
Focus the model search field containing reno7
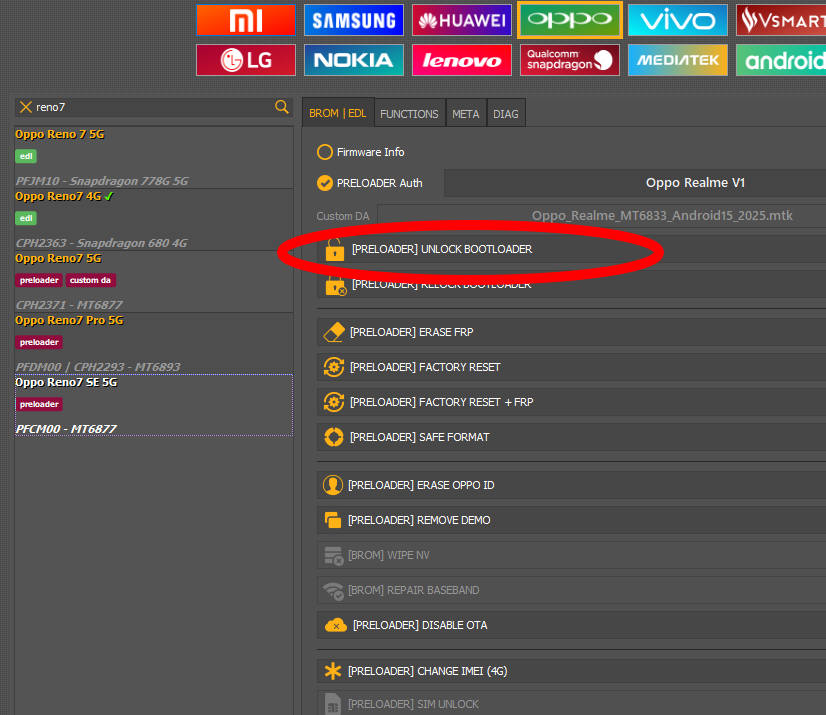(153, 107)
